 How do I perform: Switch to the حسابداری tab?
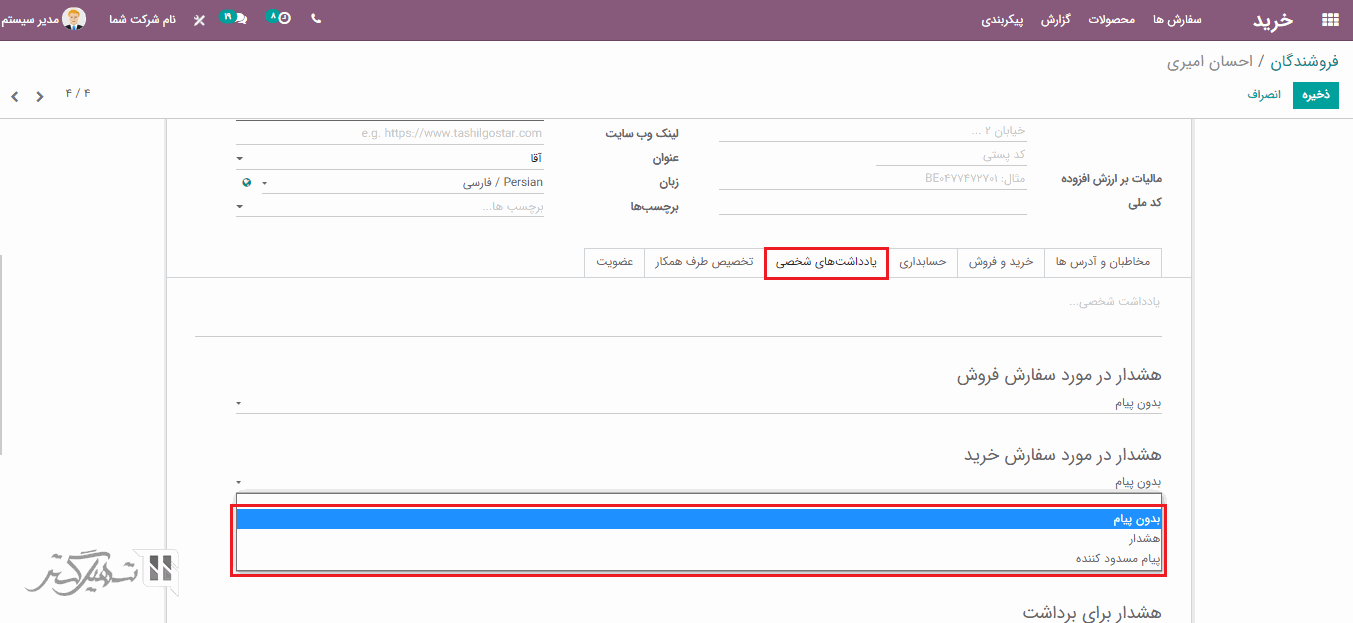coord(922,262)
